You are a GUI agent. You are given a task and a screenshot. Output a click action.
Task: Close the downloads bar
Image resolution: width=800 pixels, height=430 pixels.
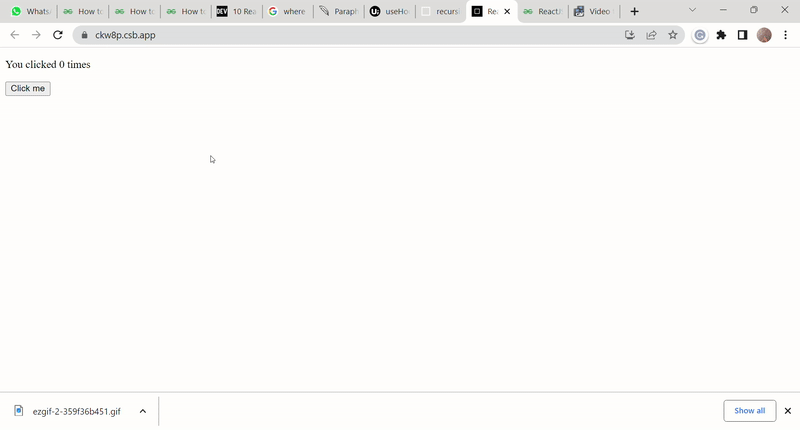click(788, 411)
